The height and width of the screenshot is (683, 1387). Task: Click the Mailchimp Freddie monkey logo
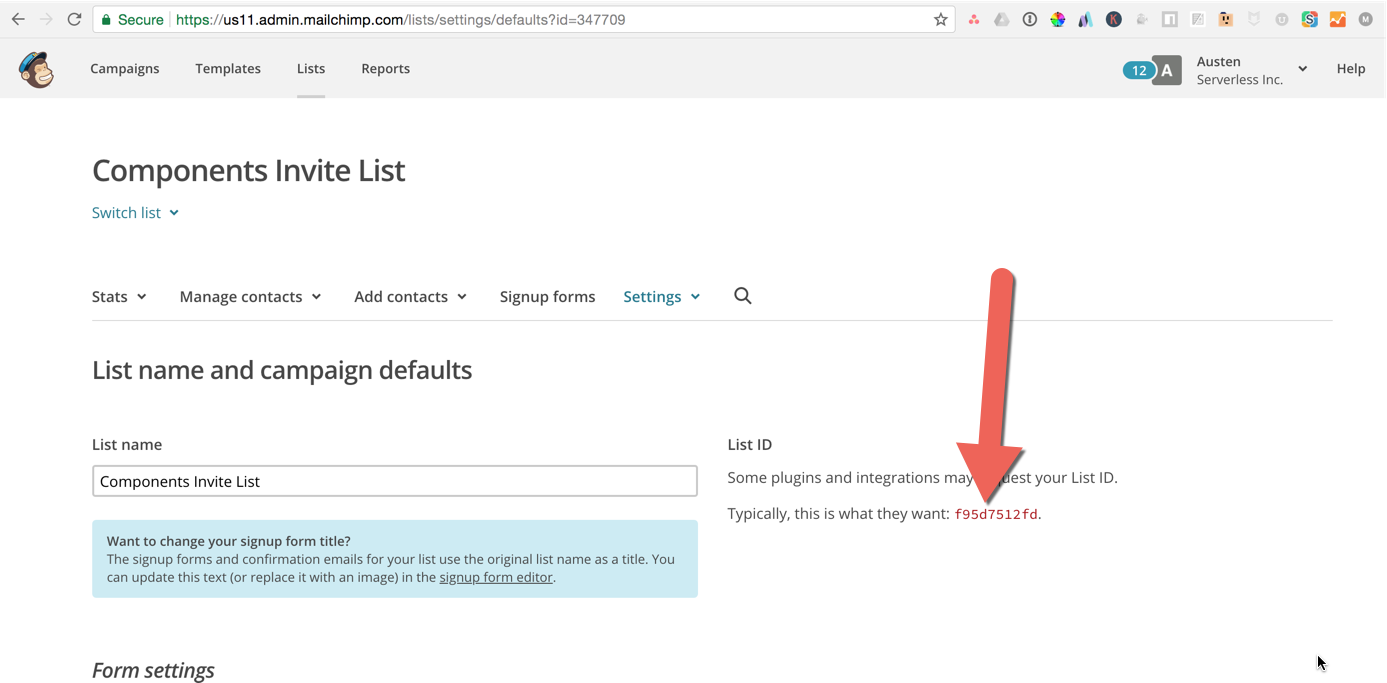[x=37, y=69]
